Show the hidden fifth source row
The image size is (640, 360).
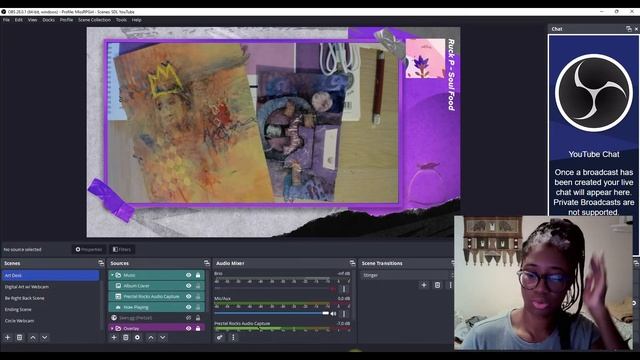pos(189,318)
